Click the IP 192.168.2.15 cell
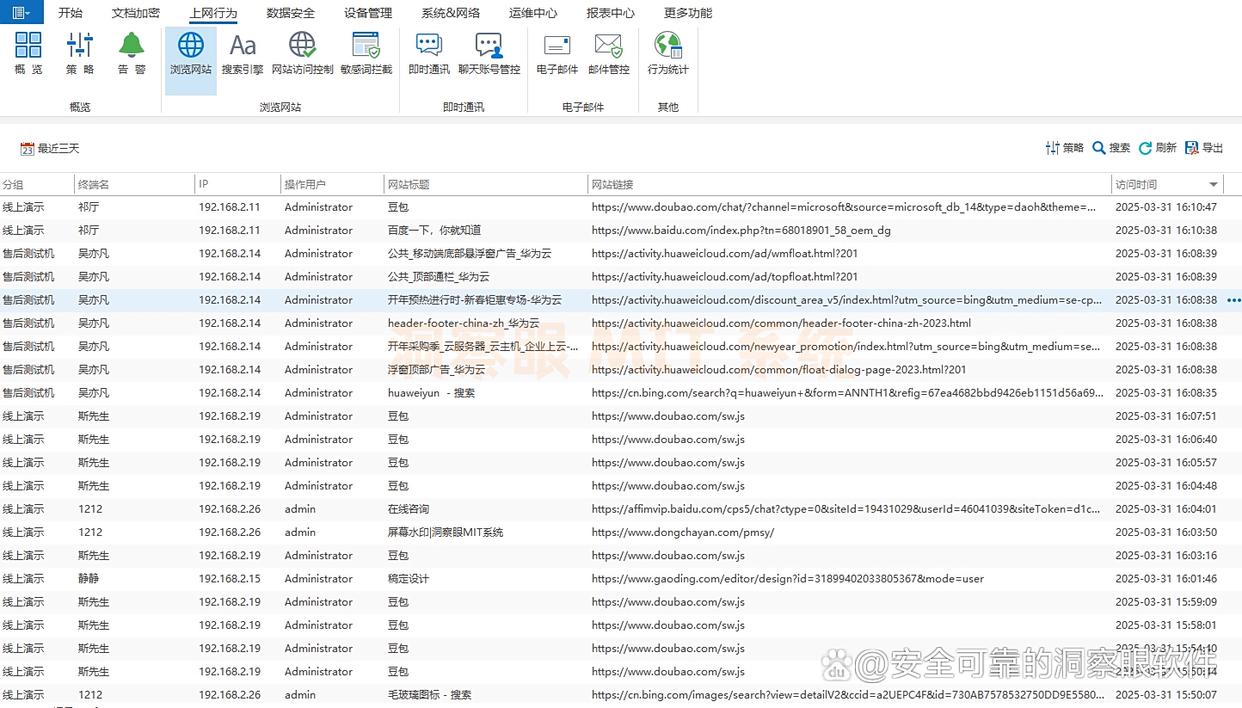1242x708 pixels. pyautogui.click(x=229, y=579)
